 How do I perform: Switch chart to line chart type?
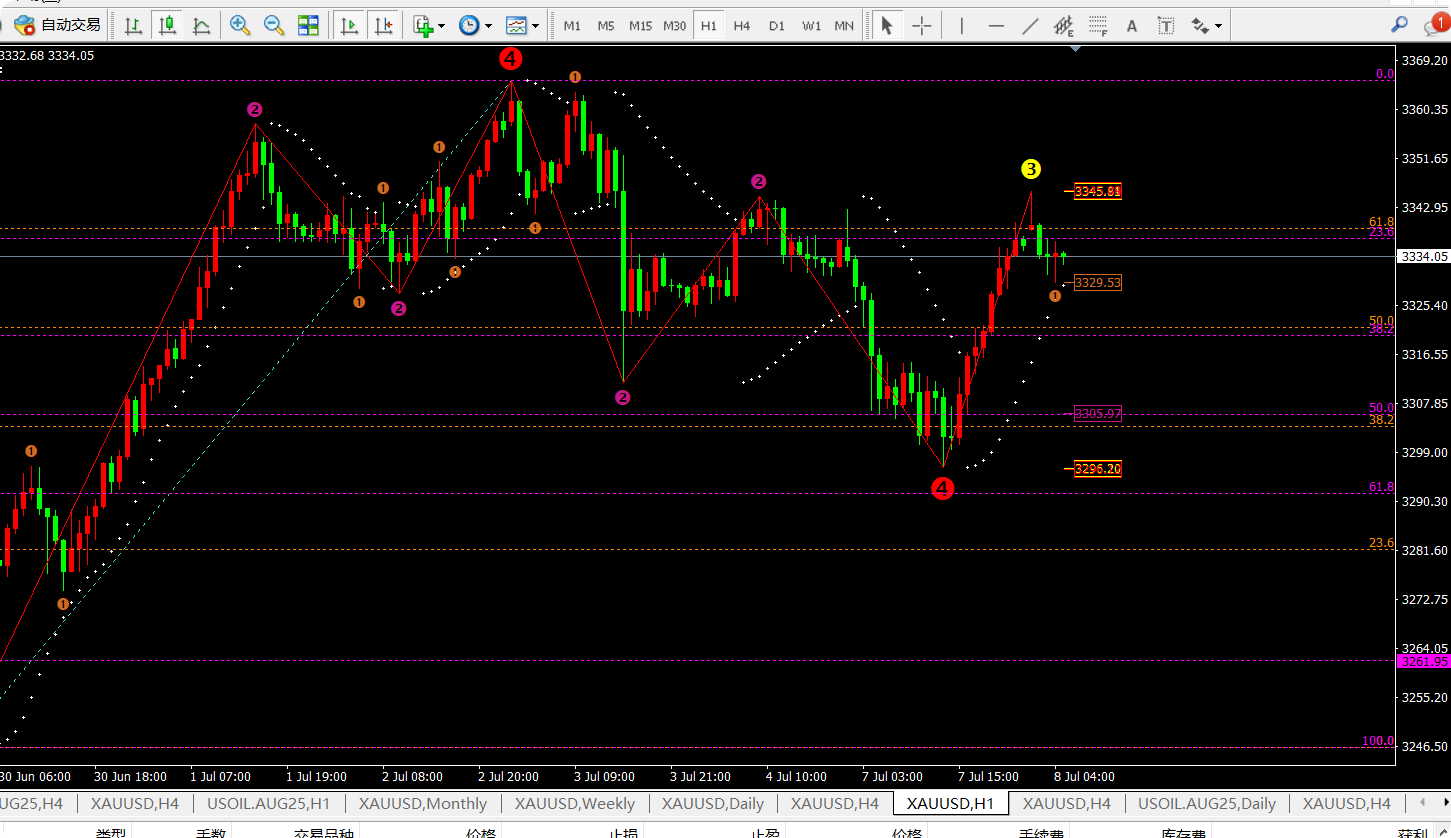[x=201, y=25]
